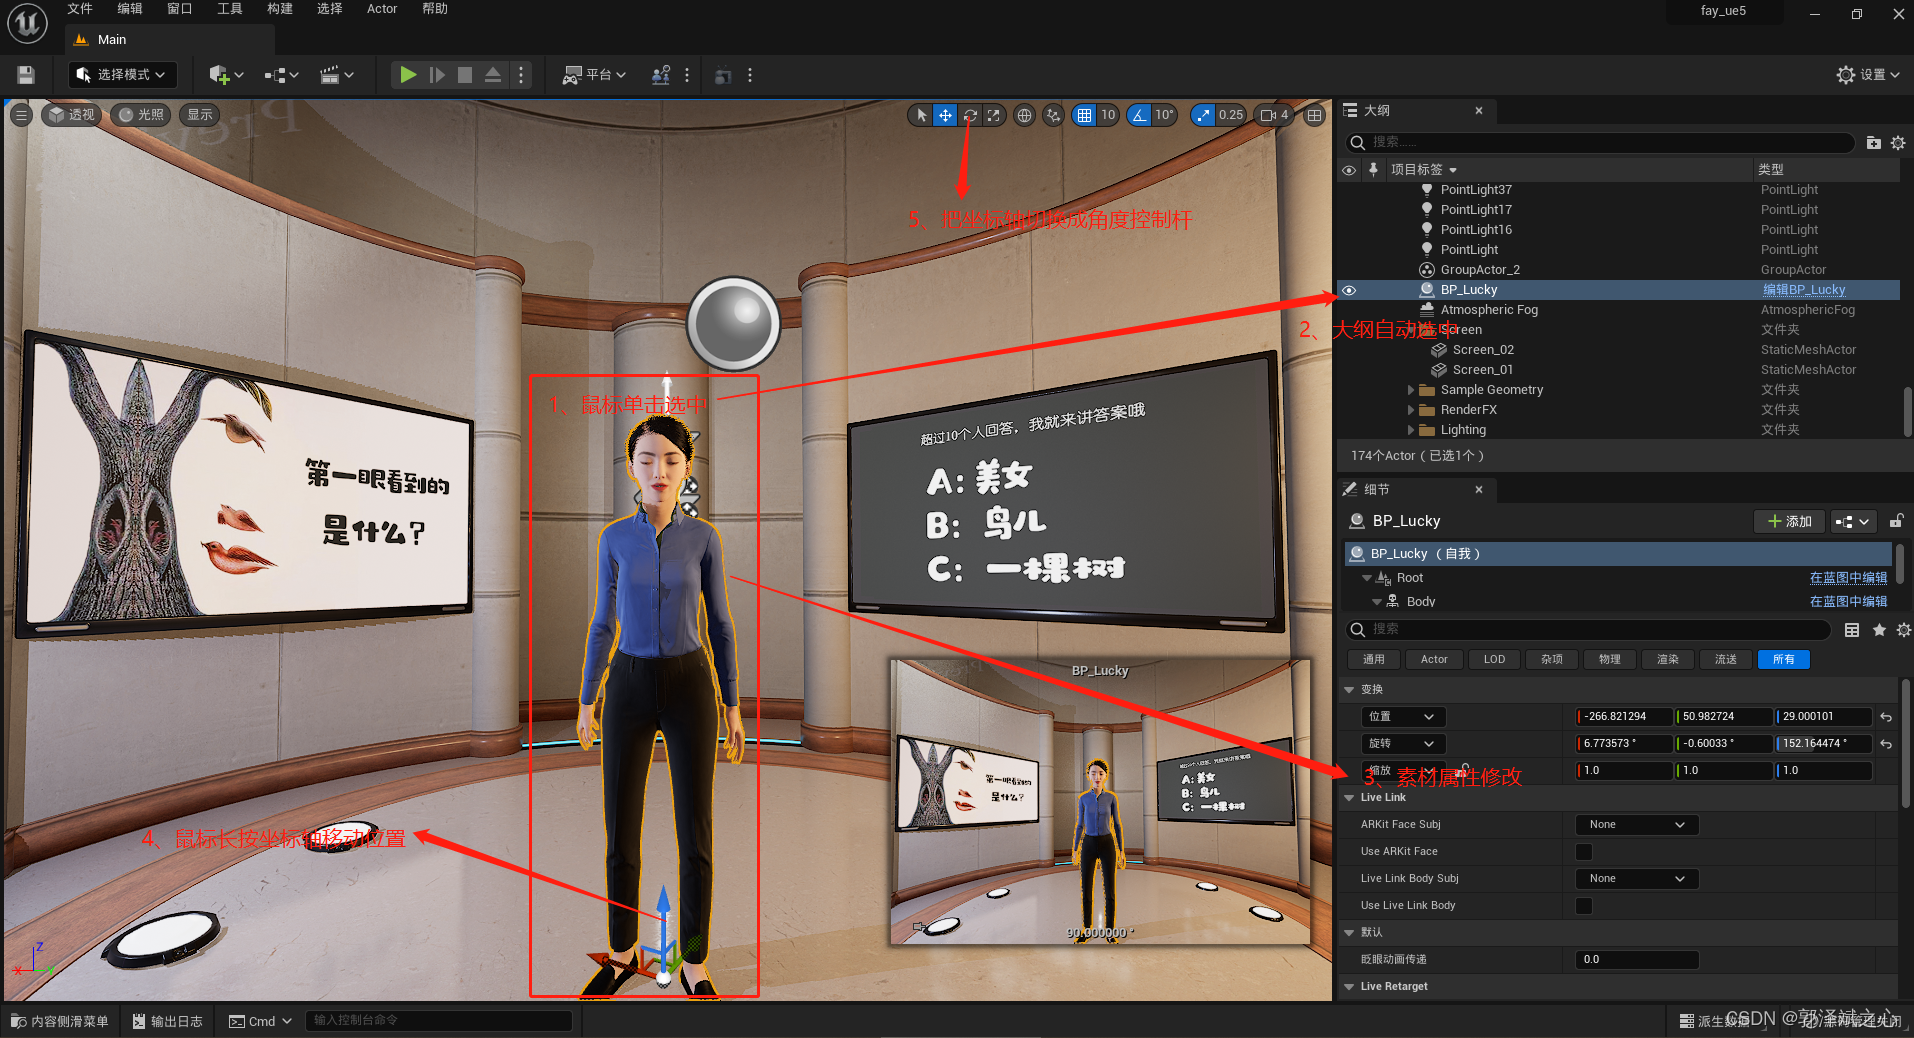Screen dimensions: 1914x1038
Task: Toggle viewport layout maximize icon
Action: click(x=1314, y=115)
